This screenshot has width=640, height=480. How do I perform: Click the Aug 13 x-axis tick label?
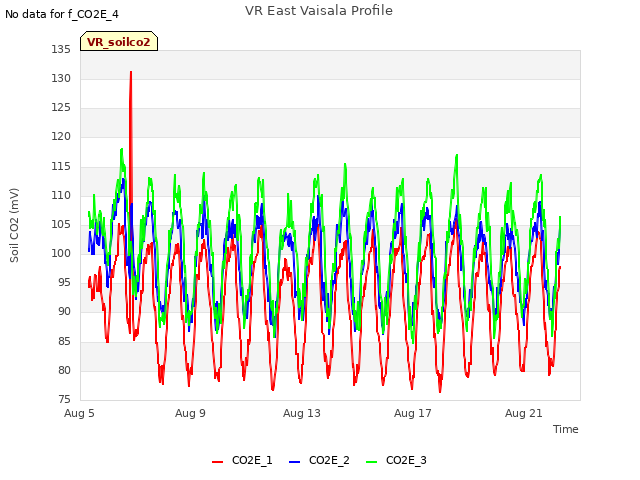click(302, 413)
